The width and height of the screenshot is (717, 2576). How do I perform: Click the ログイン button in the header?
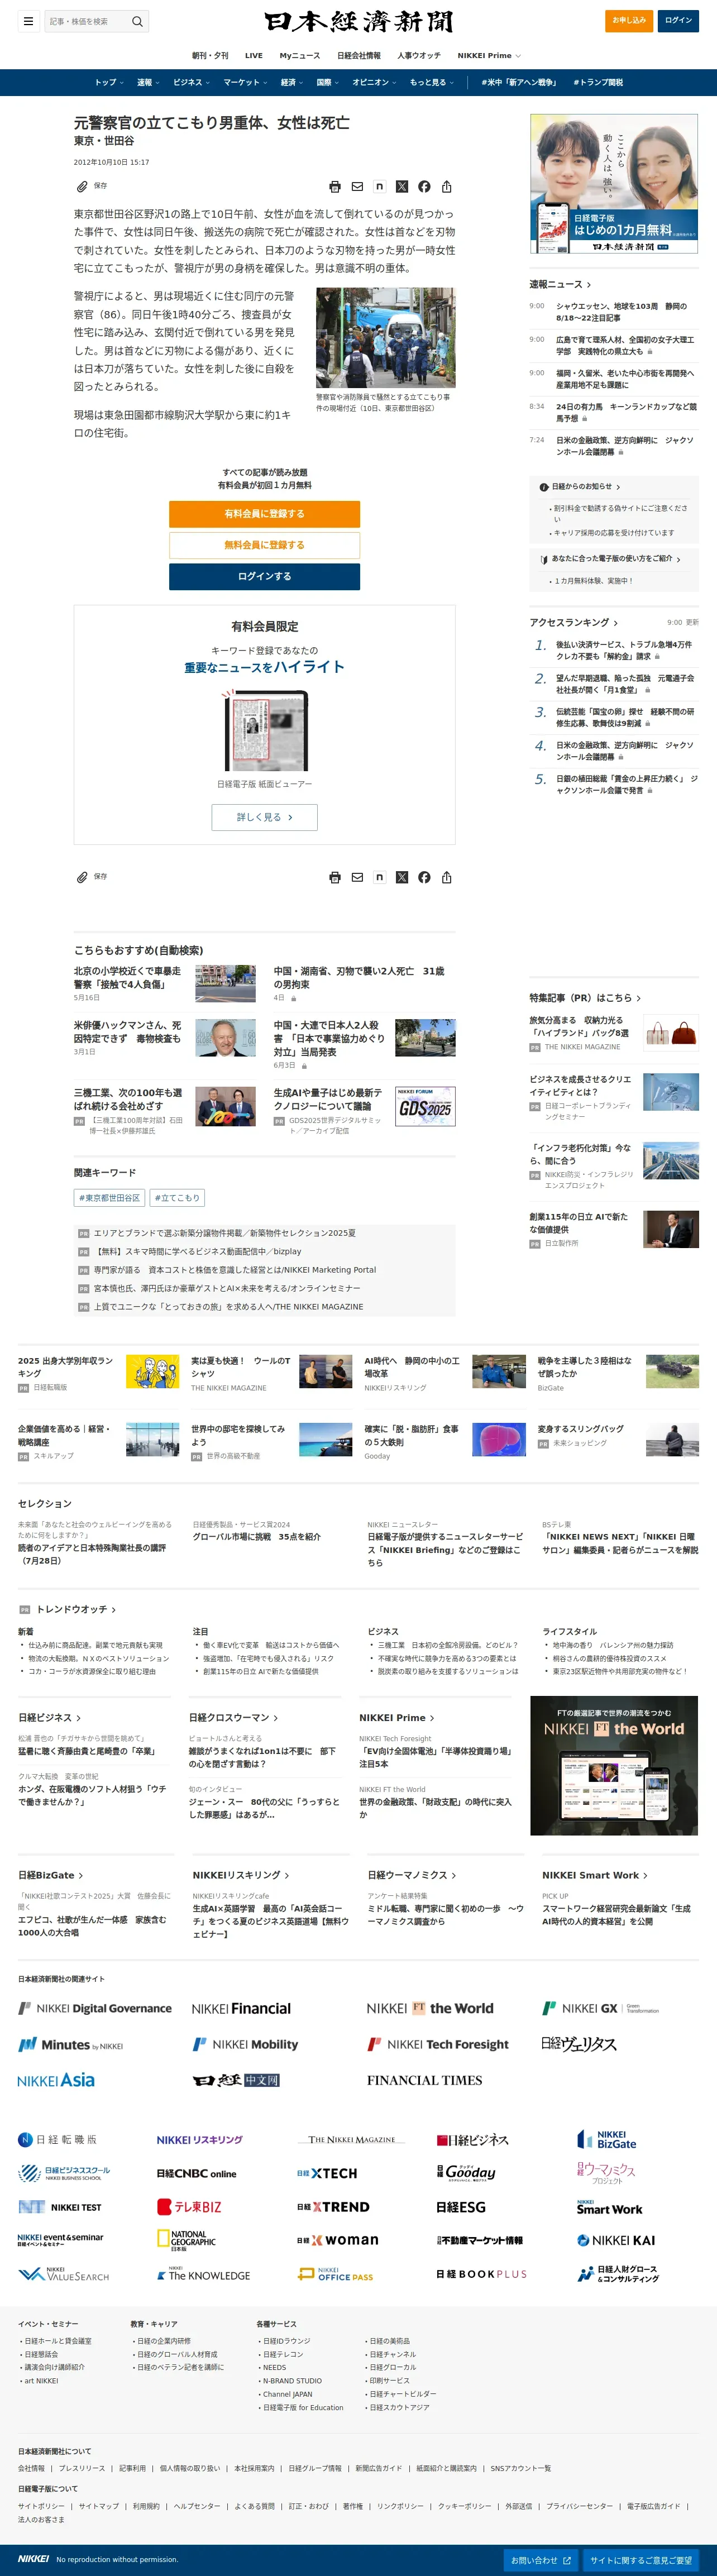679,21
